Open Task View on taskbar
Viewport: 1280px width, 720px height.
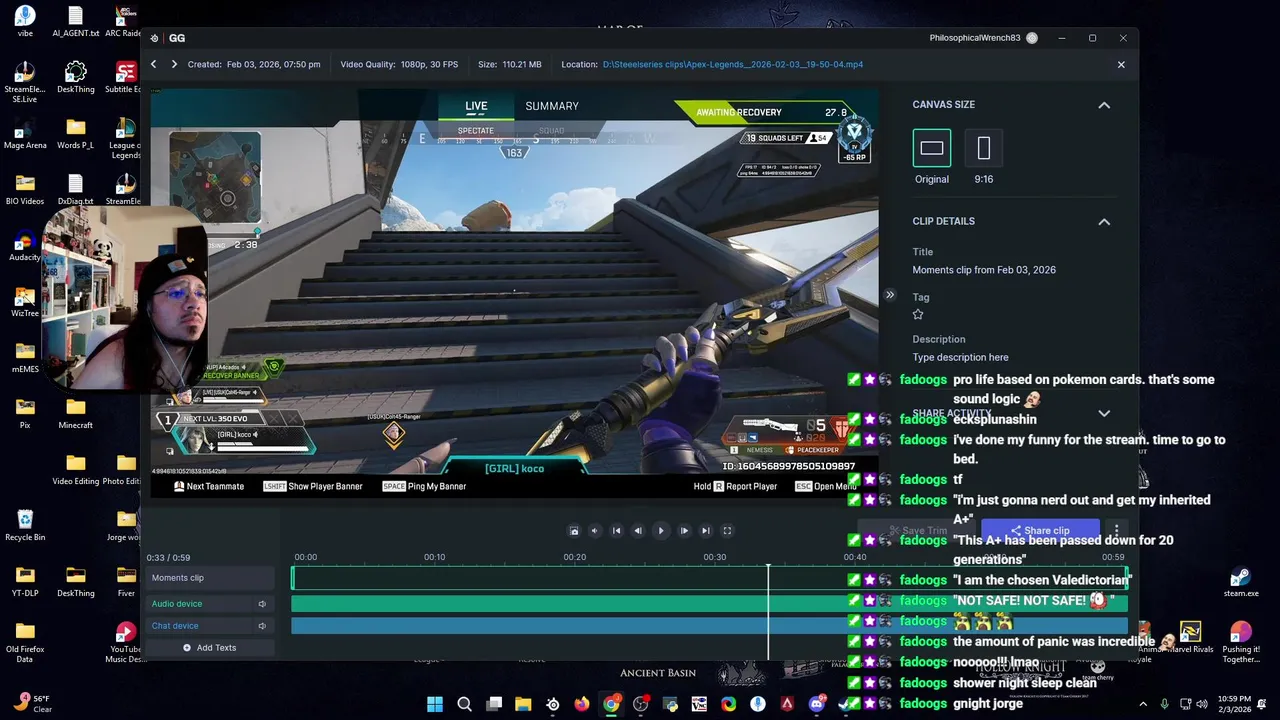pyautogui.click(x=494, y=704)
